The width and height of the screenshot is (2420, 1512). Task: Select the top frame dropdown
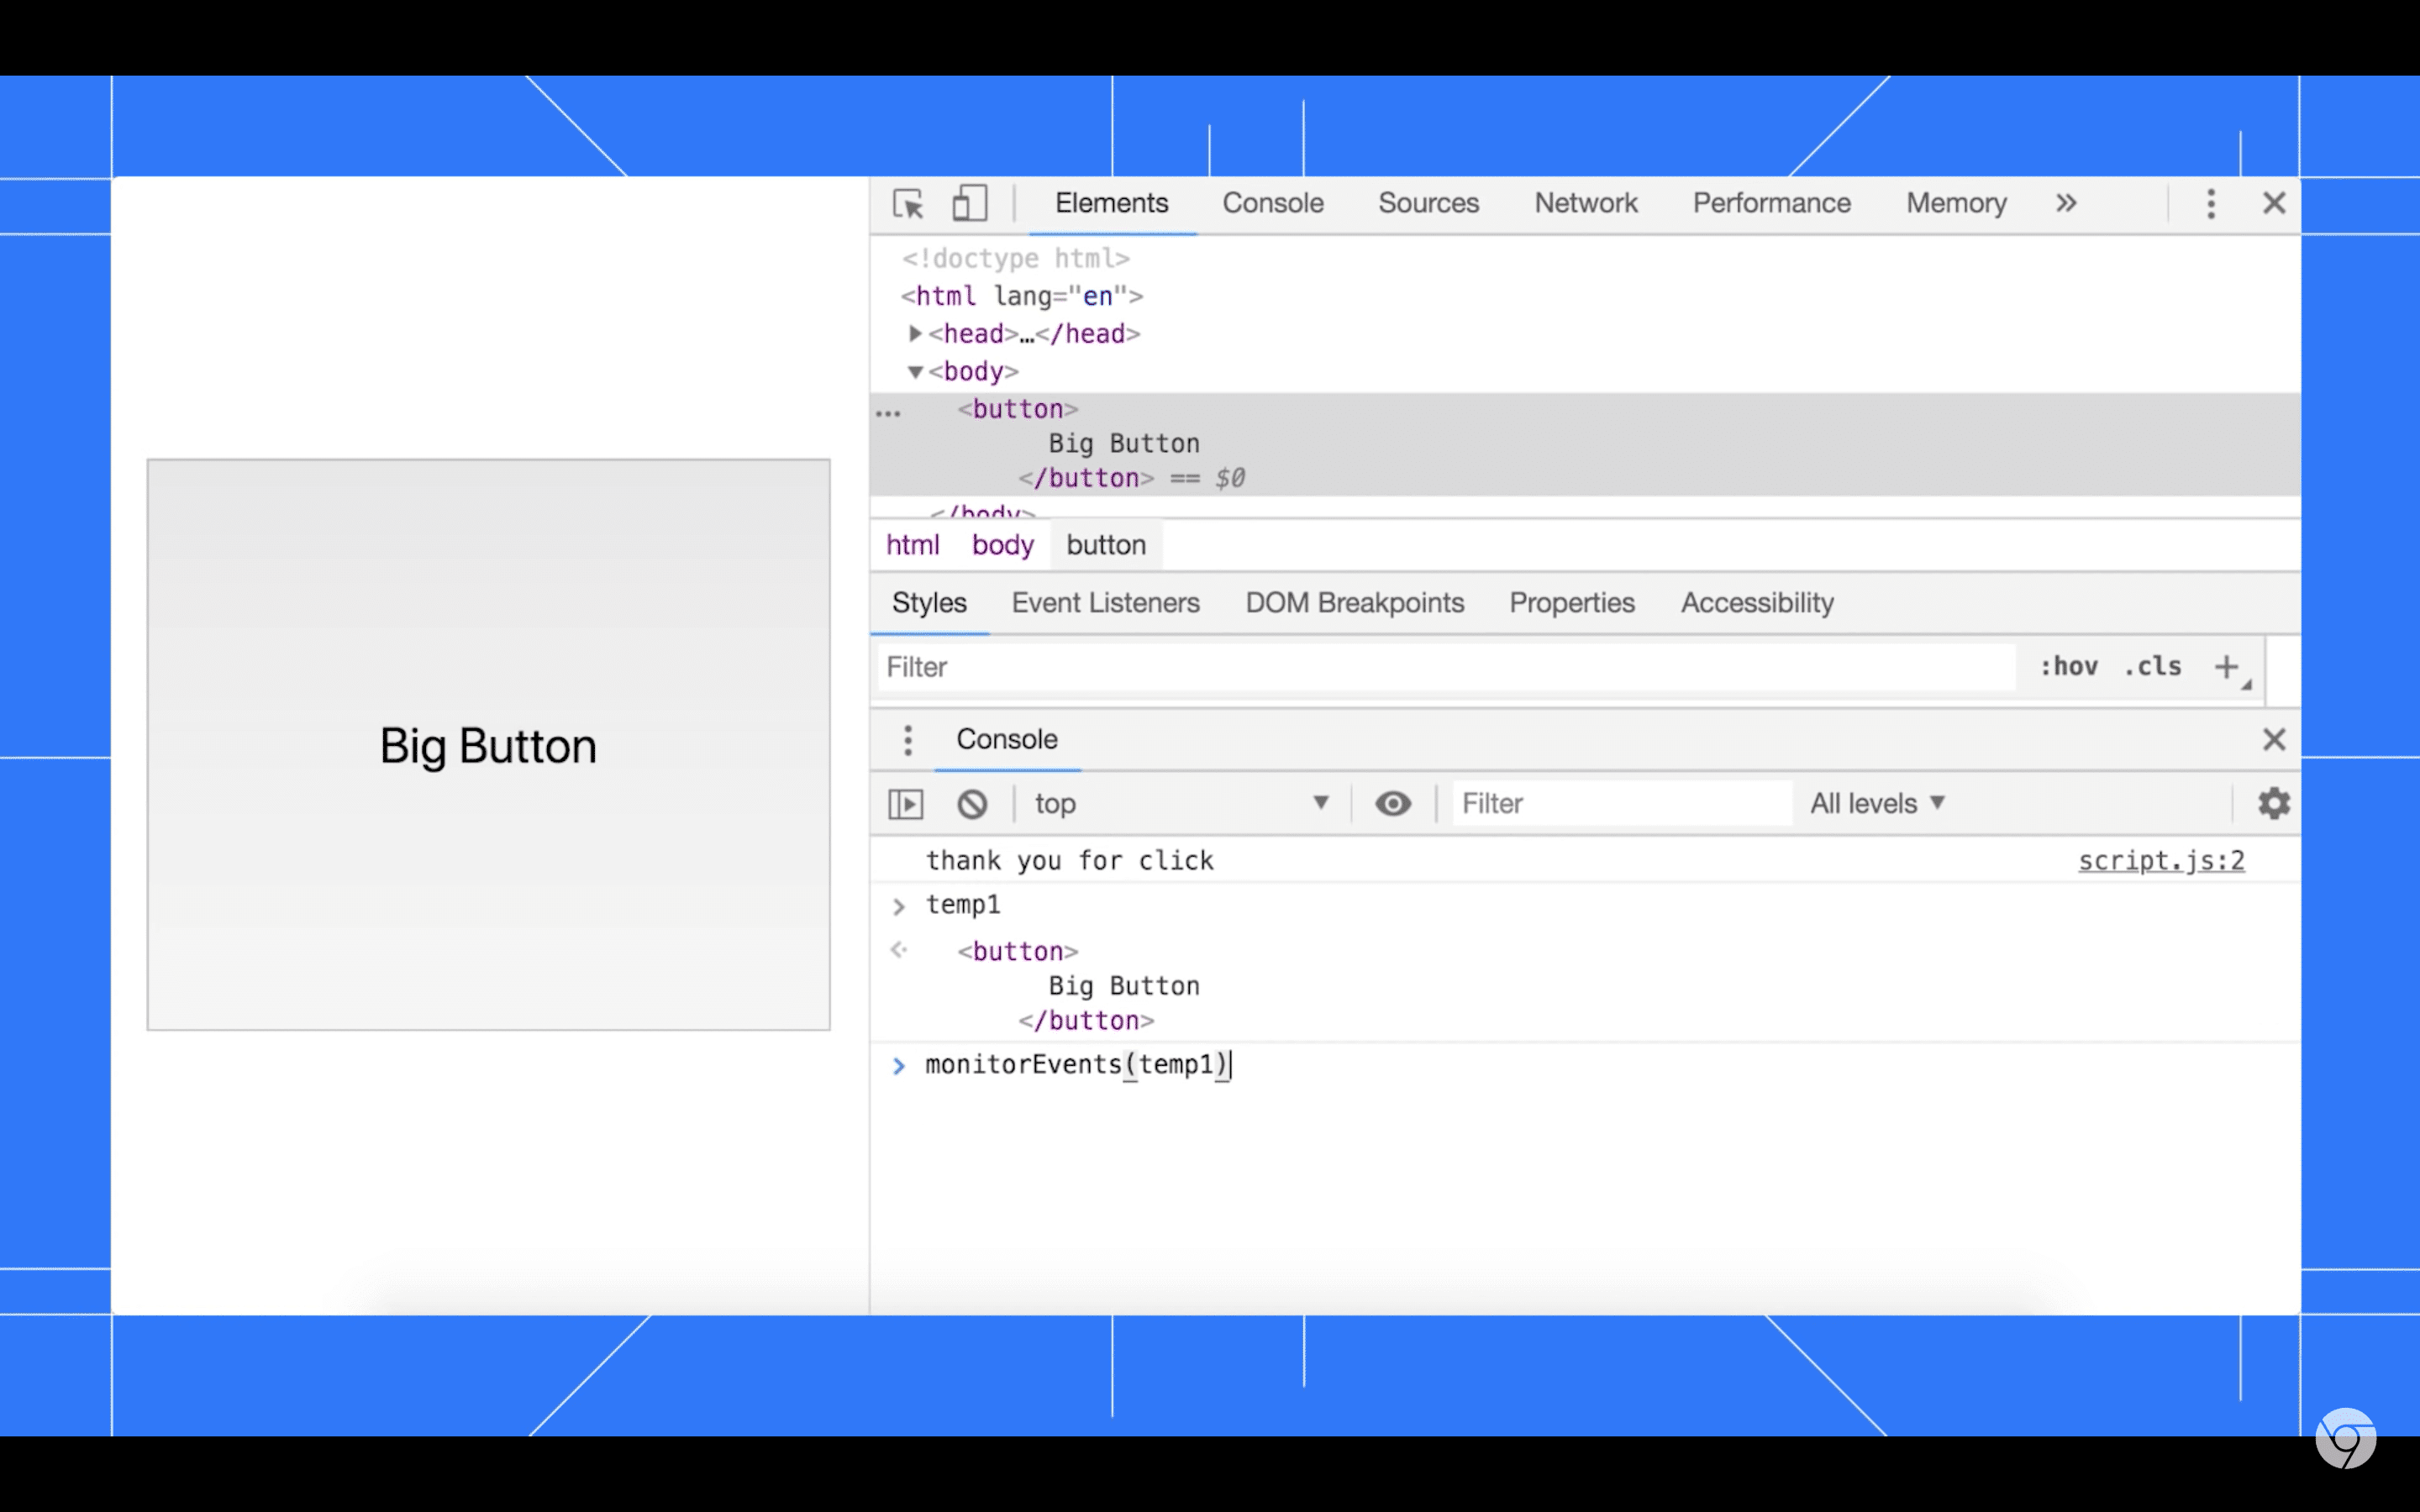1181,803
